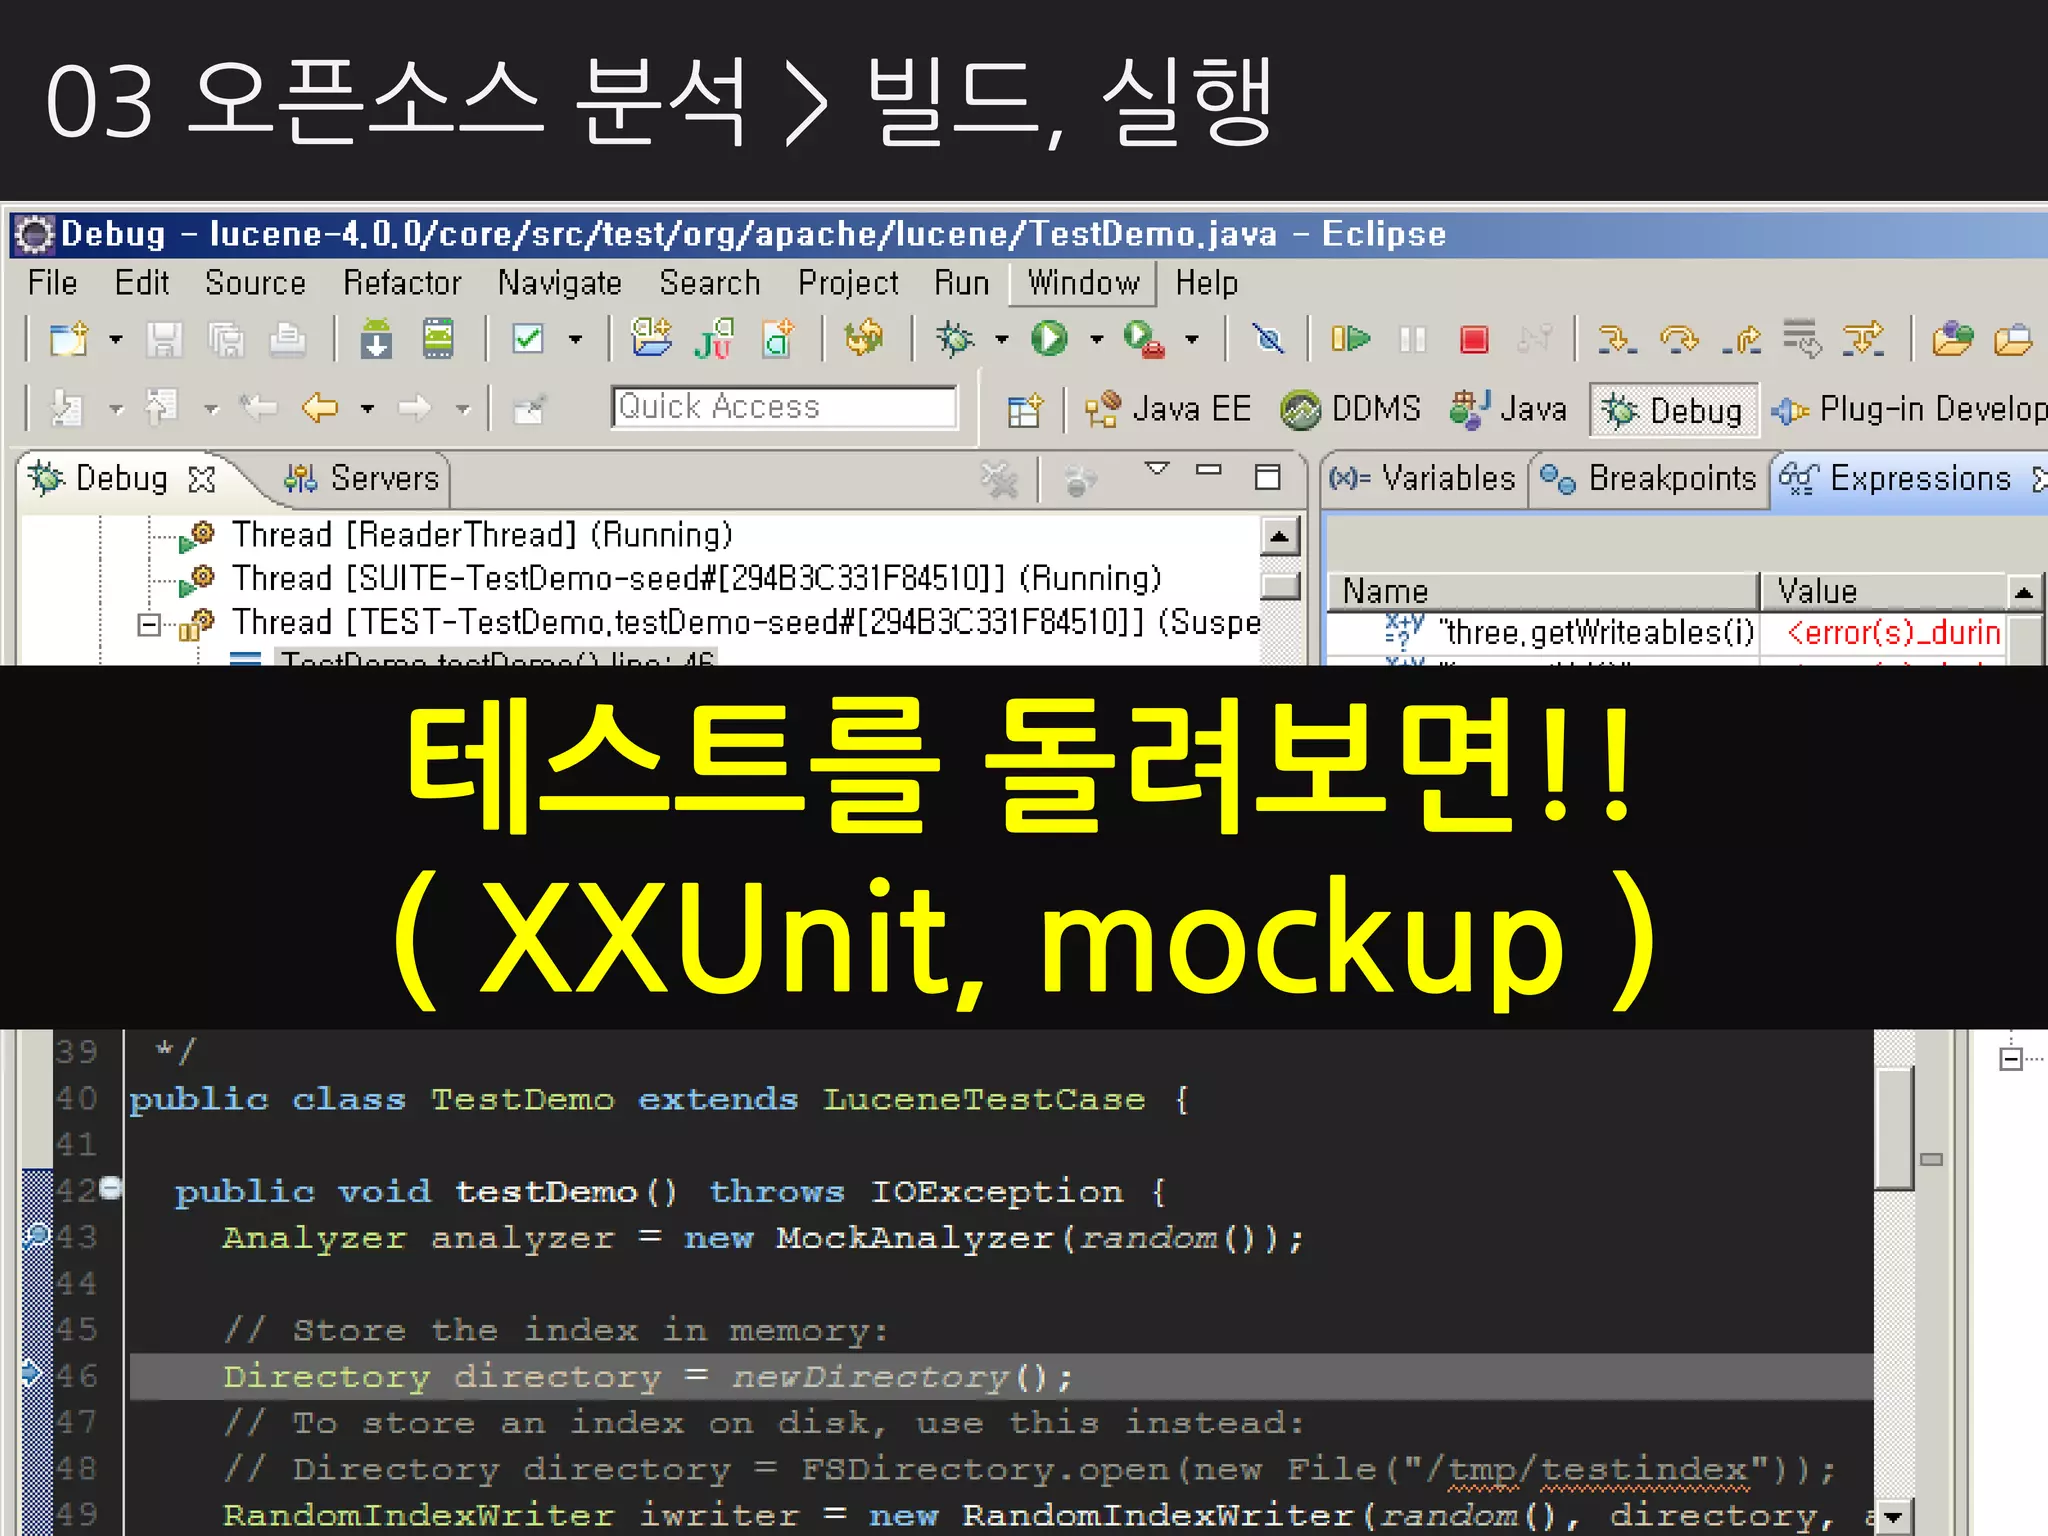
Task: Open the Refactor menu
Action: pos(402,283)
